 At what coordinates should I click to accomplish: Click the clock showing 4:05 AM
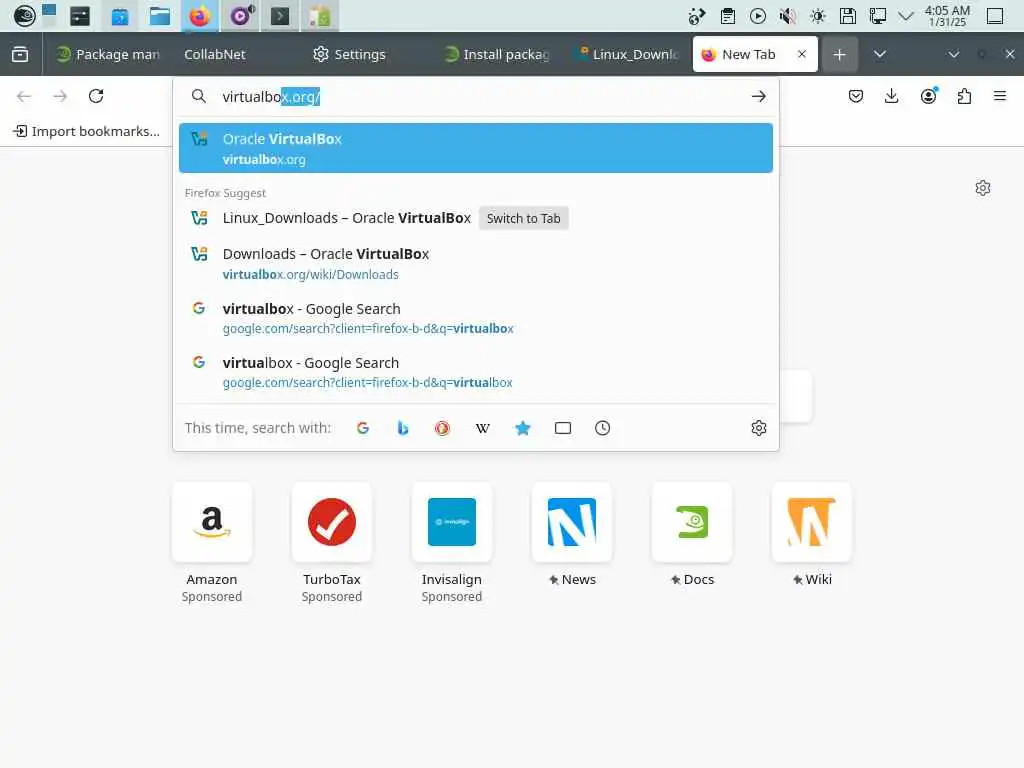pyautogui.click(x=947, y=16)
